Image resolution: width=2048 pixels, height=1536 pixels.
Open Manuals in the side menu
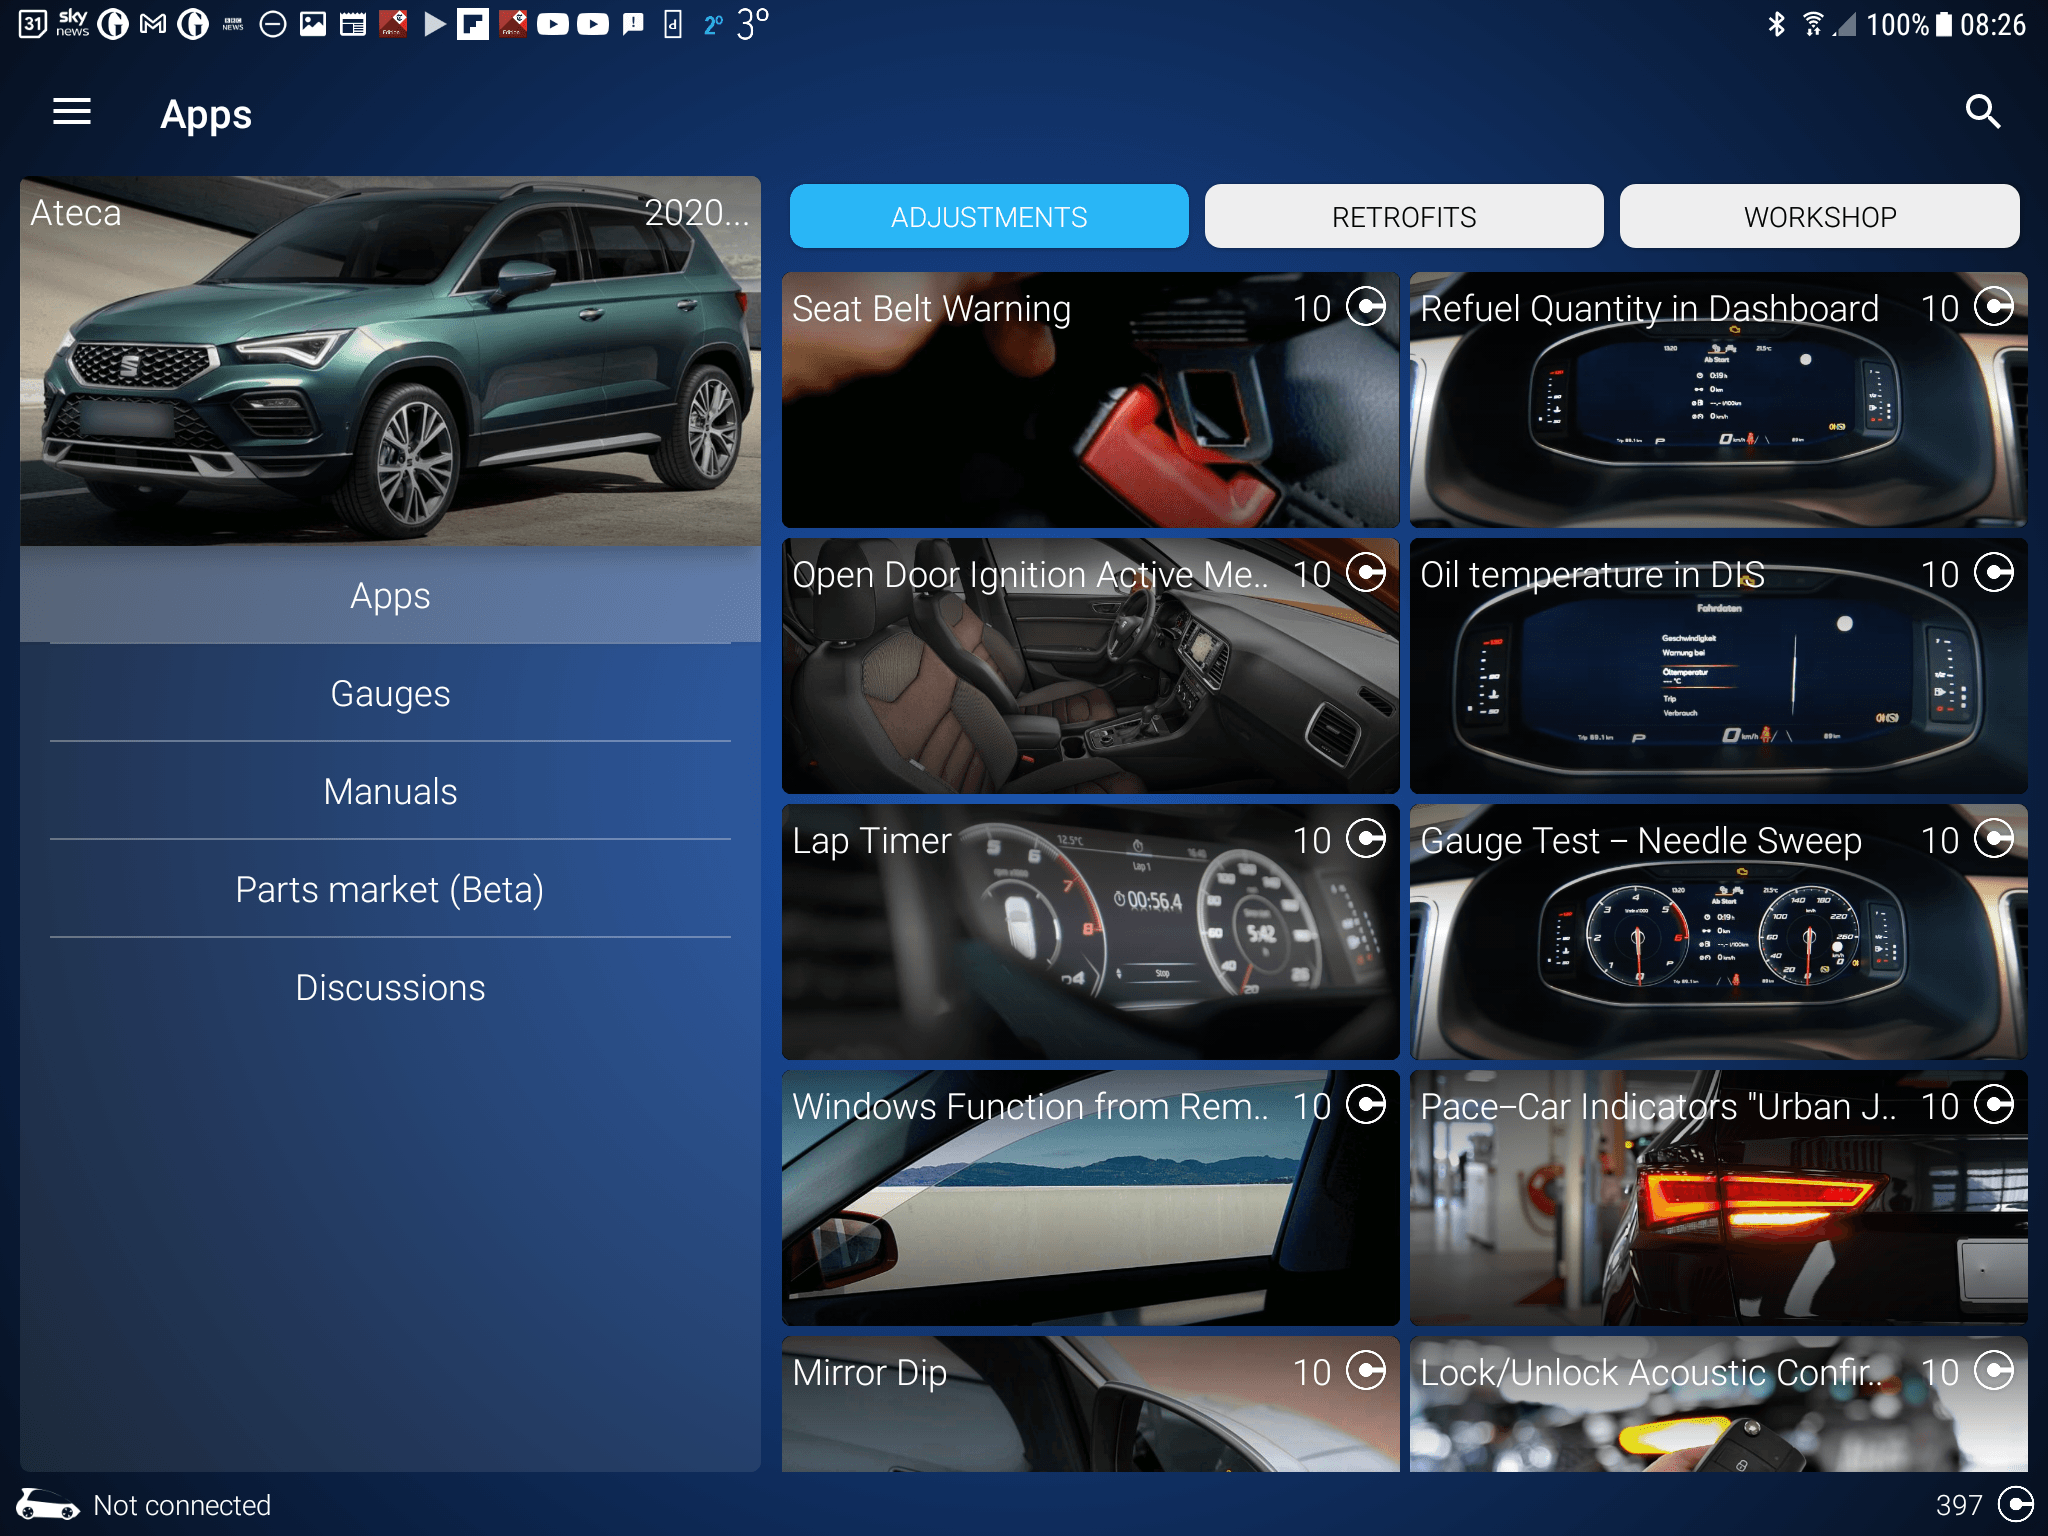click(x=390, y=791)
